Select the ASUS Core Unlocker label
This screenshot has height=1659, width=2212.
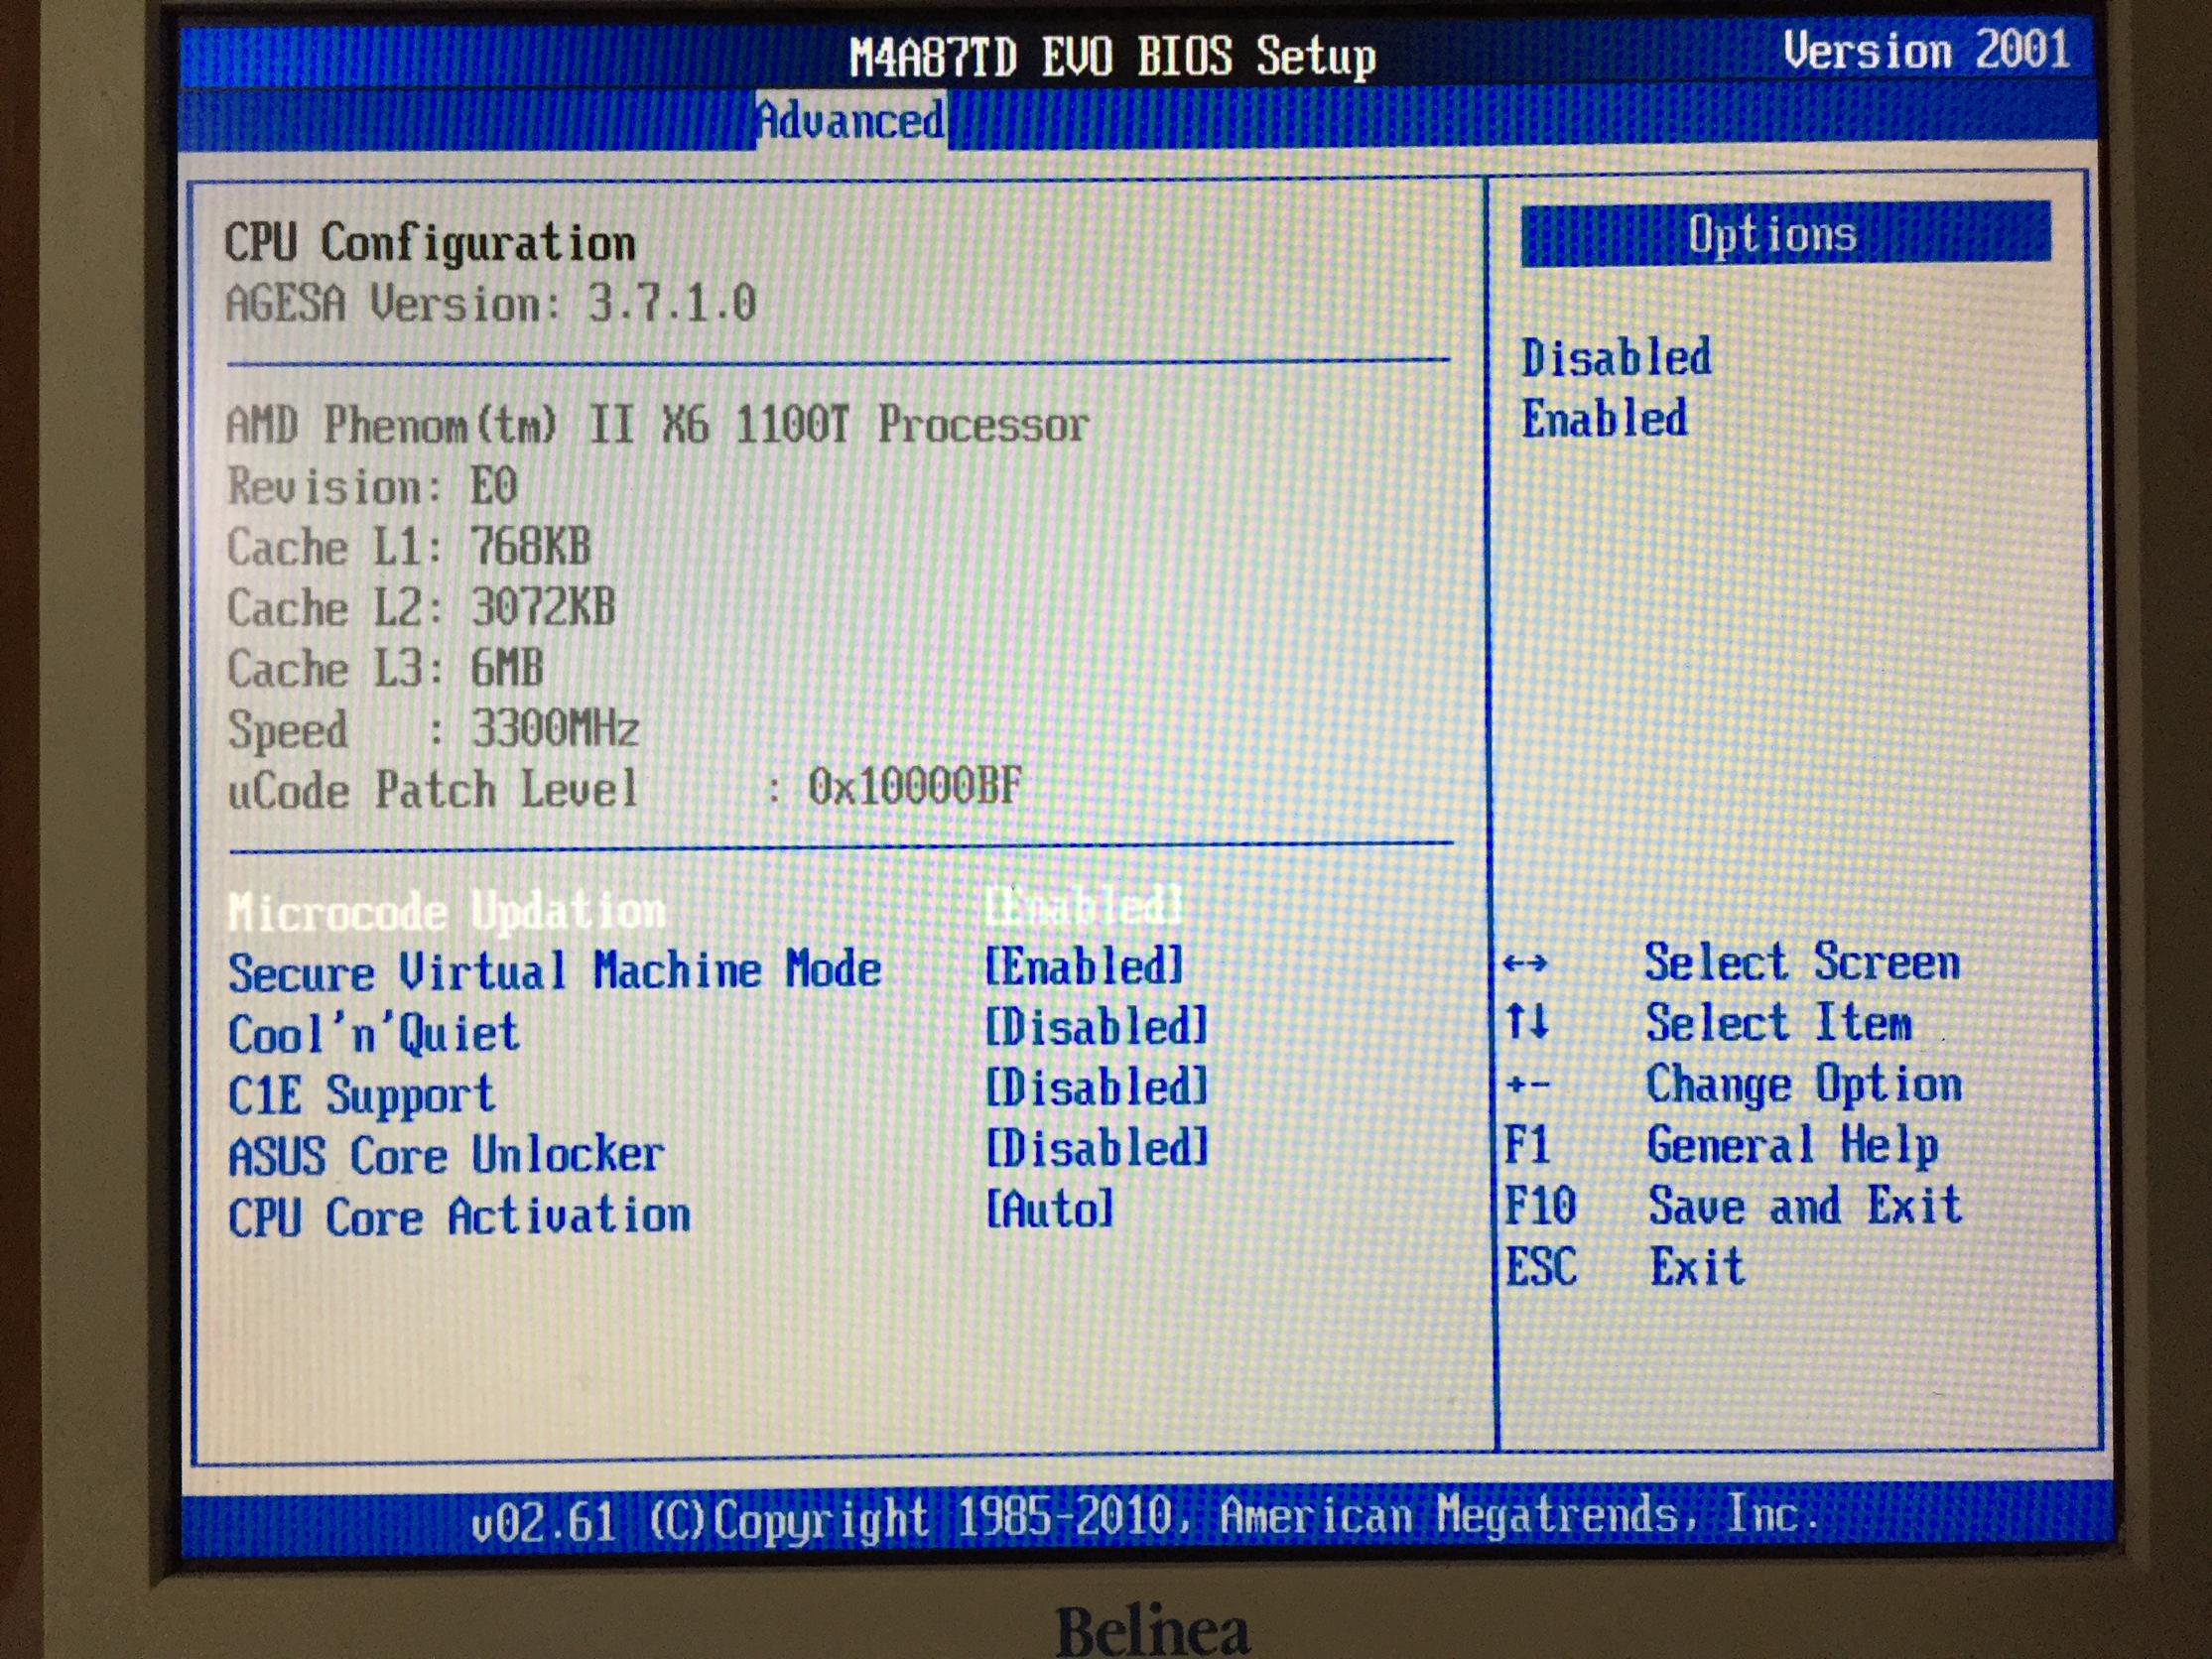[x=446, y=1156]
